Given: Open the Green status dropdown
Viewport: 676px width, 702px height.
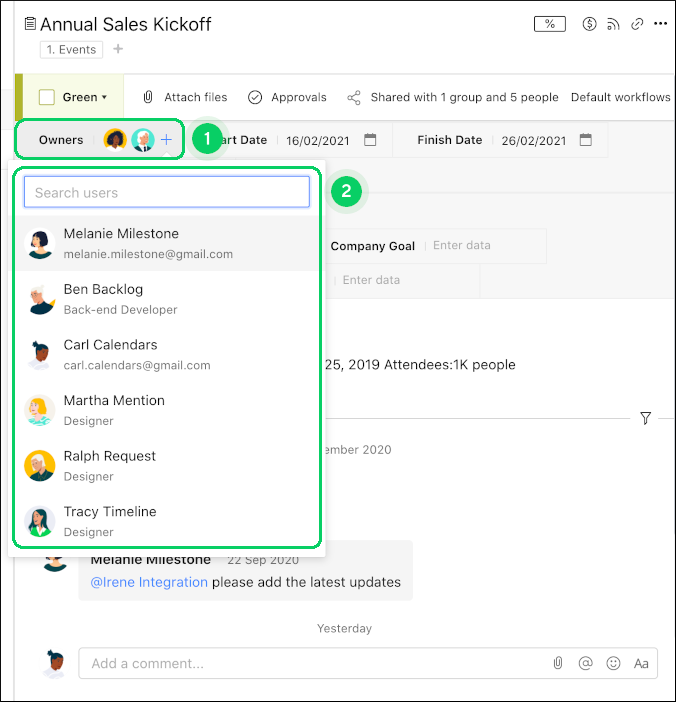Looking at the screenshot, I should pos(85,97).
